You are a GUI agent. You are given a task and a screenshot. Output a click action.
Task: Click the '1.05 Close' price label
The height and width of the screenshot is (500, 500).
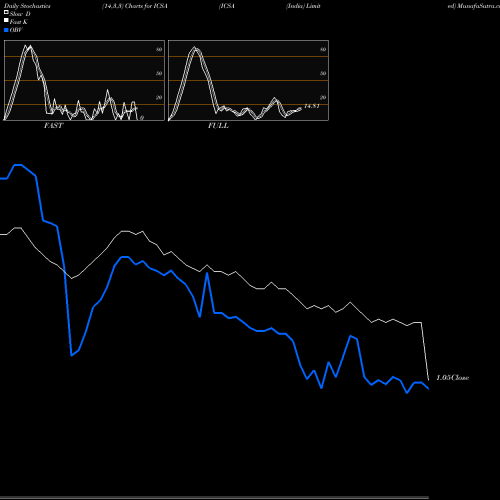point(453,378)
